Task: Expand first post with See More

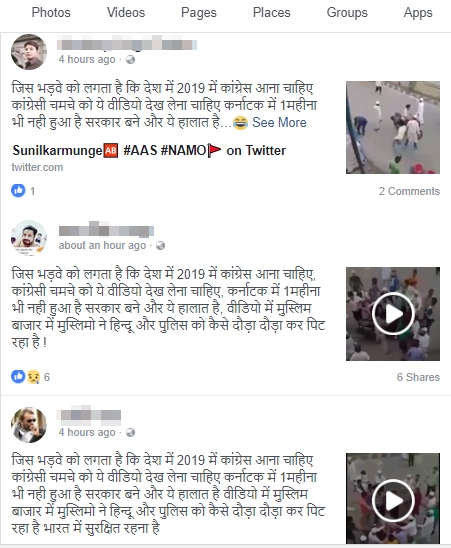Action: pyautogui.click(x=279, y=122)
